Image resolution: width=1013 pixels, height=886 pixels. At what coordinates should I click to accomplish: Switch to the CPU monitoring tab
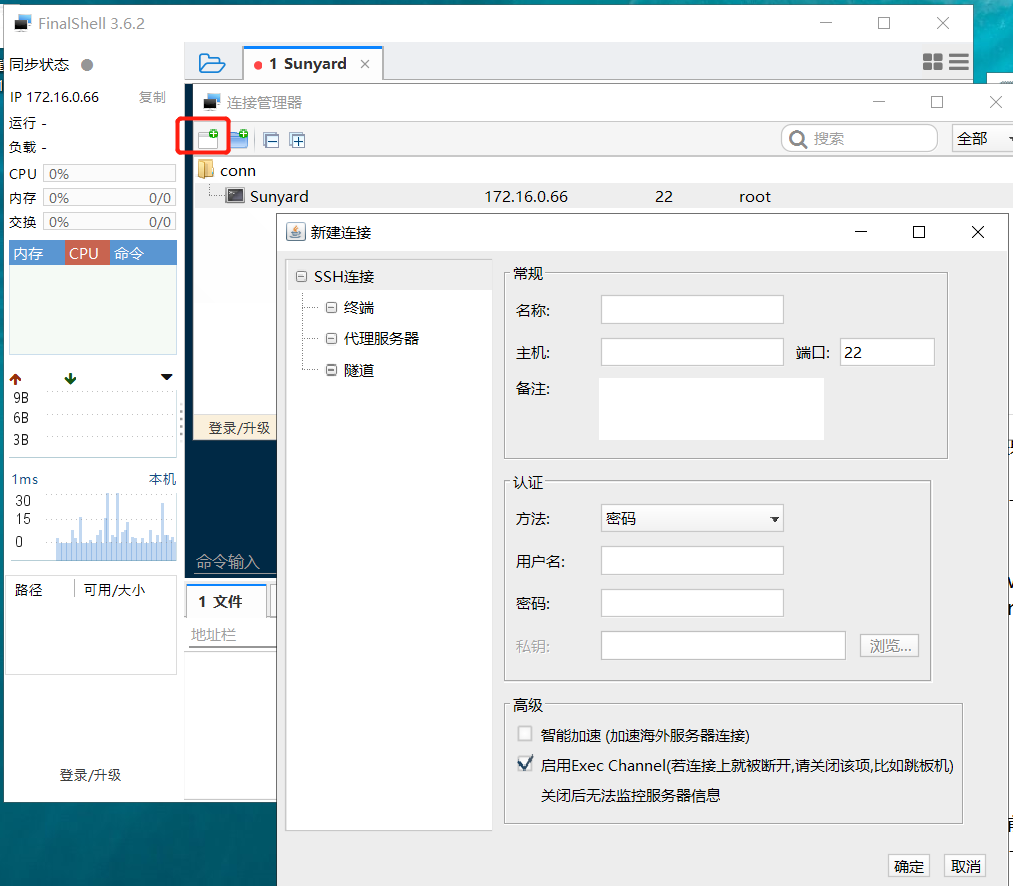pyautogui.click(x=85, y=252)
